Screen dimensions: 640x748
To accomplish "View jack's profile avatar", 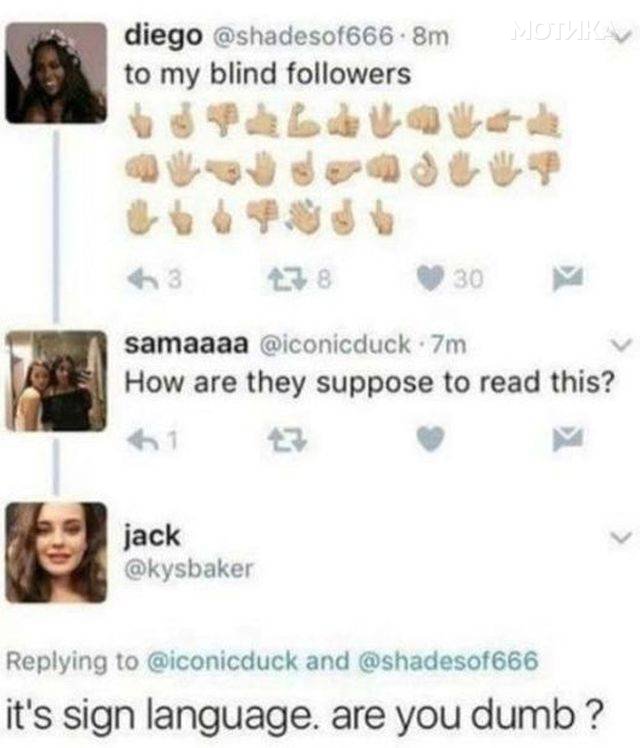I will (56, 552).
